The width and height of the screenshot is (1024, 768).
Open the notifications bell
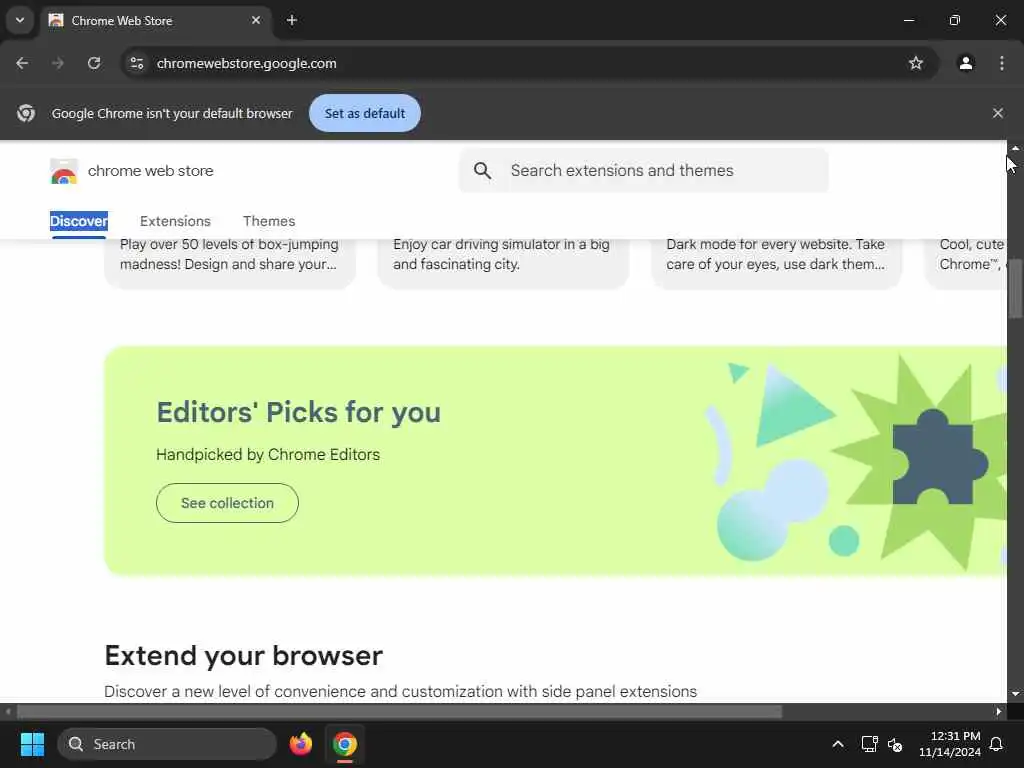[x=997, y=744]
